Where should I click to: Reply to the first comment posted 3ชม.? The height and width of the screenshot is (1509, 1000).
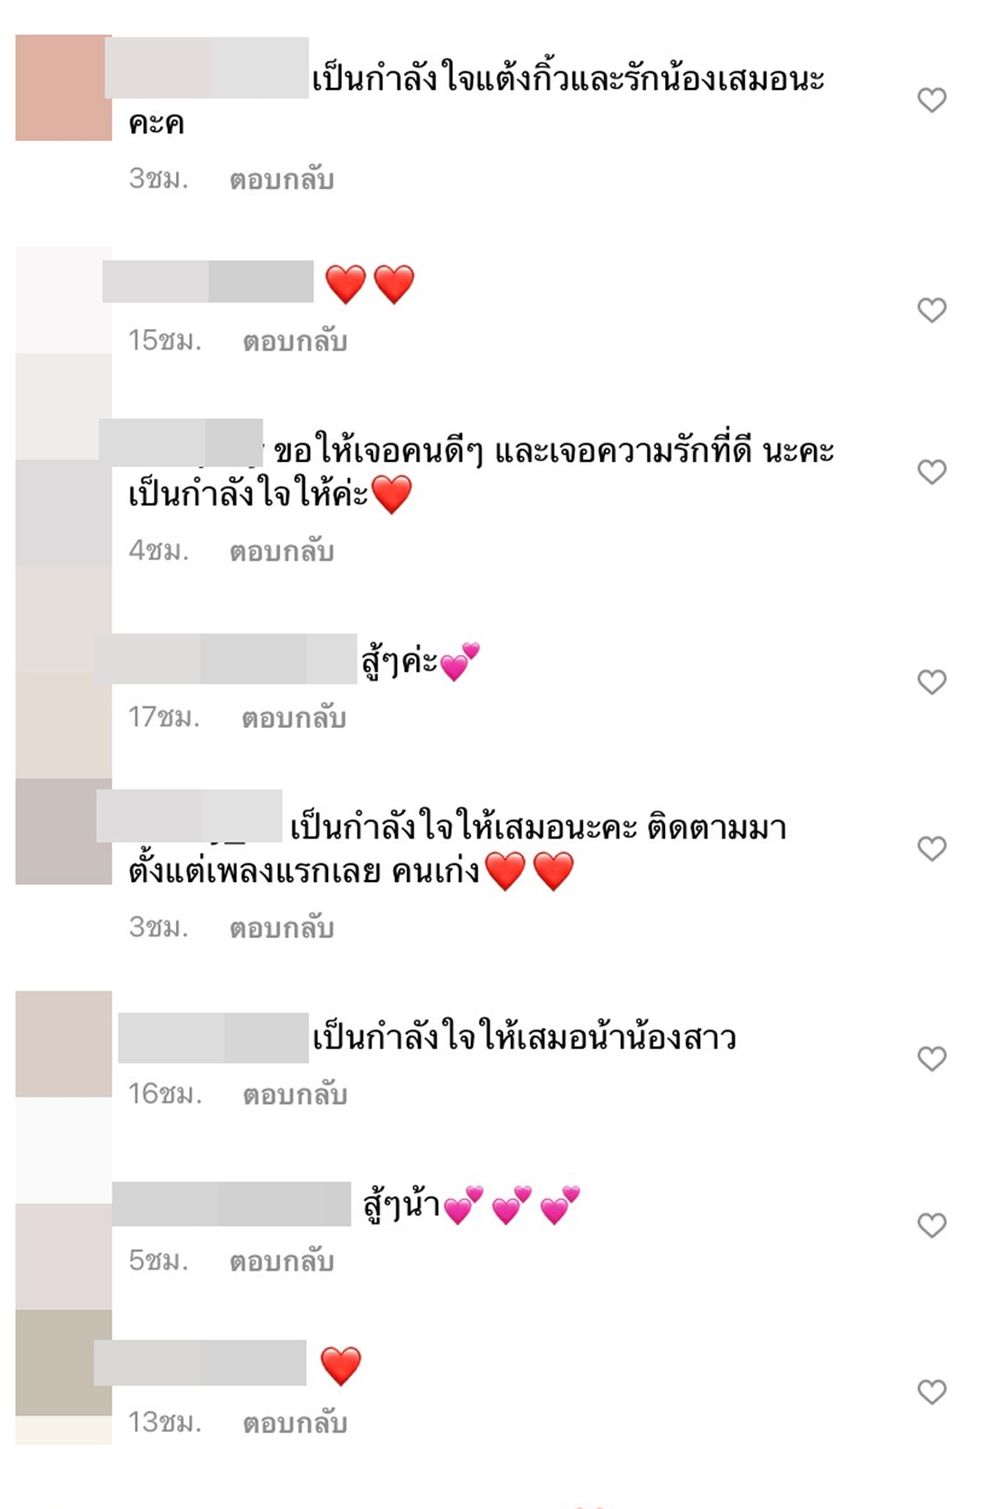coord(281,180)
